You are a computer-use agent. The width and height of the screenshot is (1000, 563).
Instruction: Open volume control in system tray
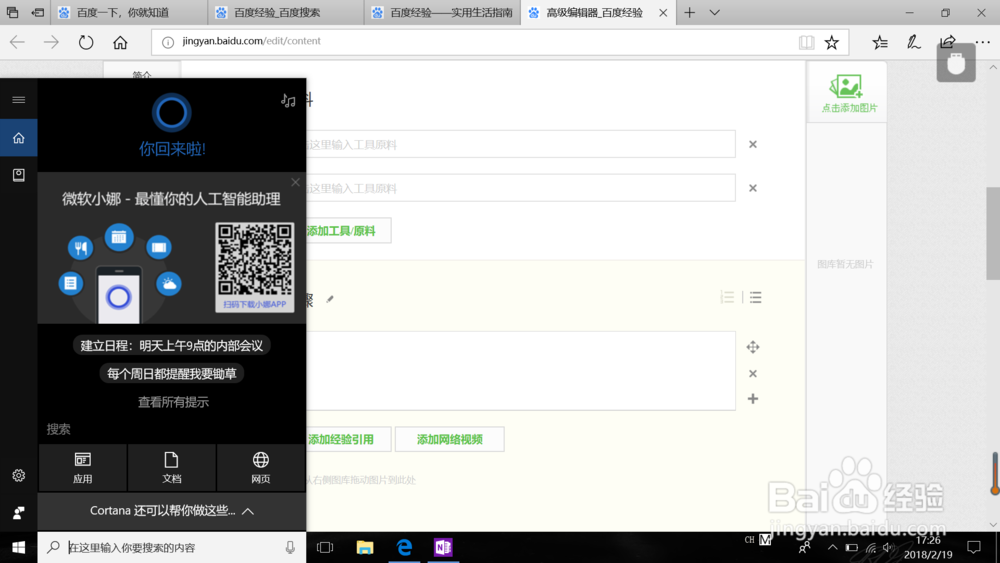coord(889,547)
